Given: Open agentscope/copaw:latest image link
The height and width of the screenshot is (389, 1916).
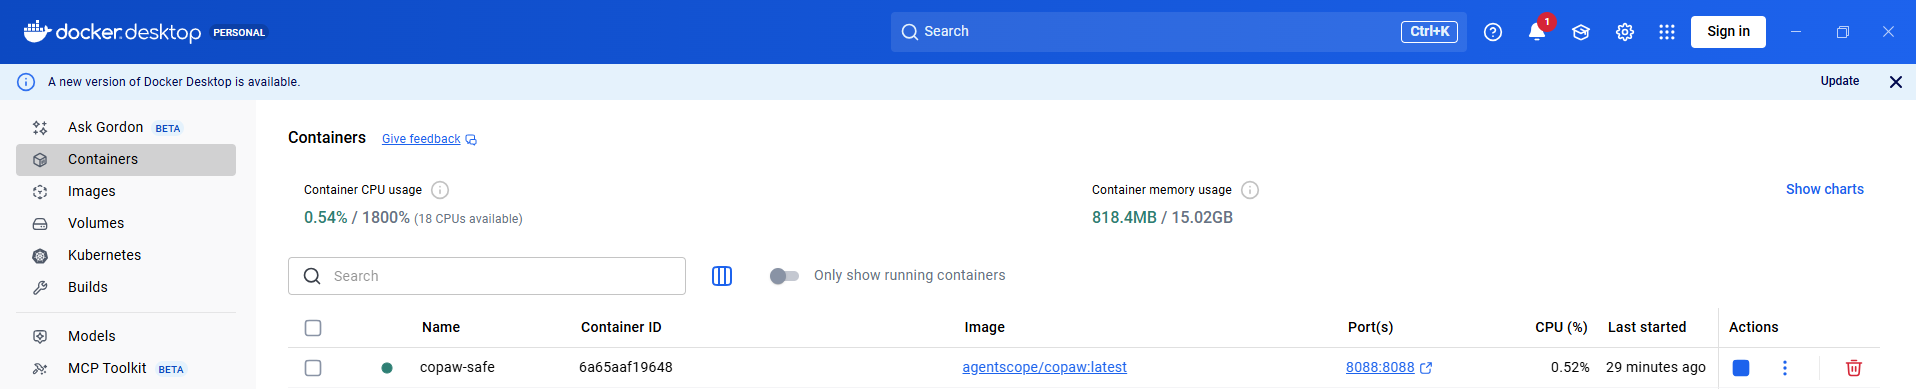Looking at the screenshot, I should click(x=1044, y=367).
